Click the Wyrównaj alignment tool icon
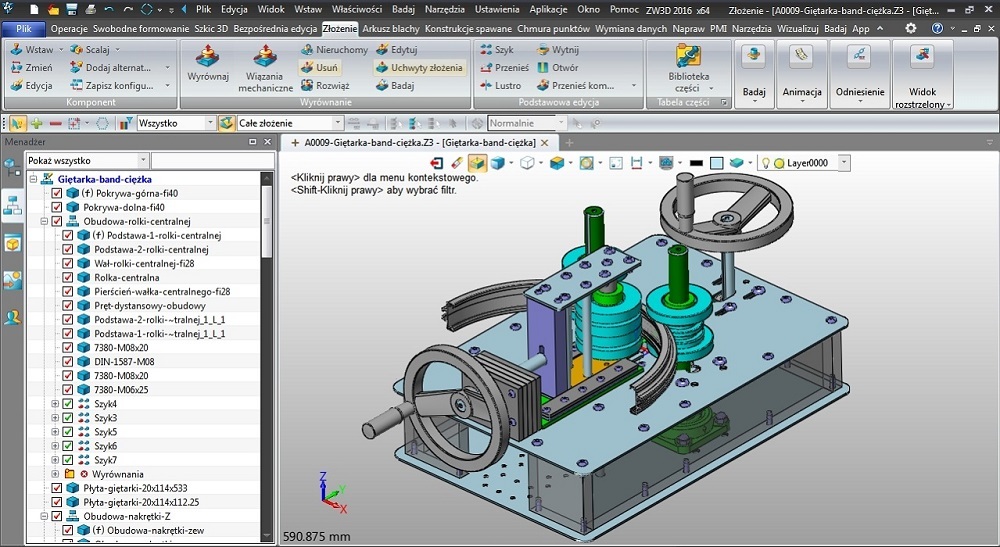This screenshot has height=547, width=1000. pyautogui.click(x=208, y=56)
